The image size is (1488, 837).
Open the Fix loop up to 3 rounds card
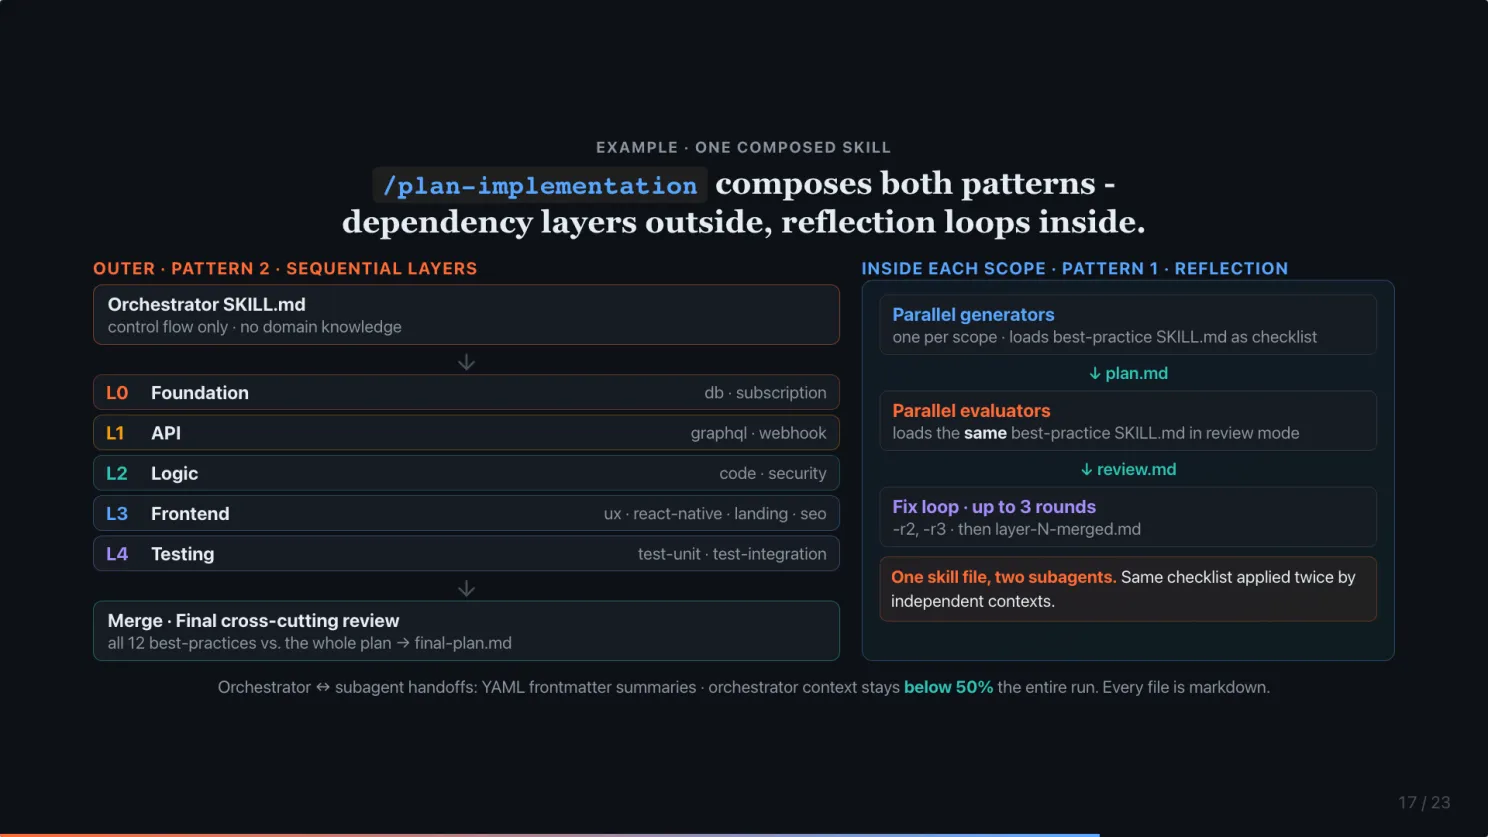(x=1128, y=517)
